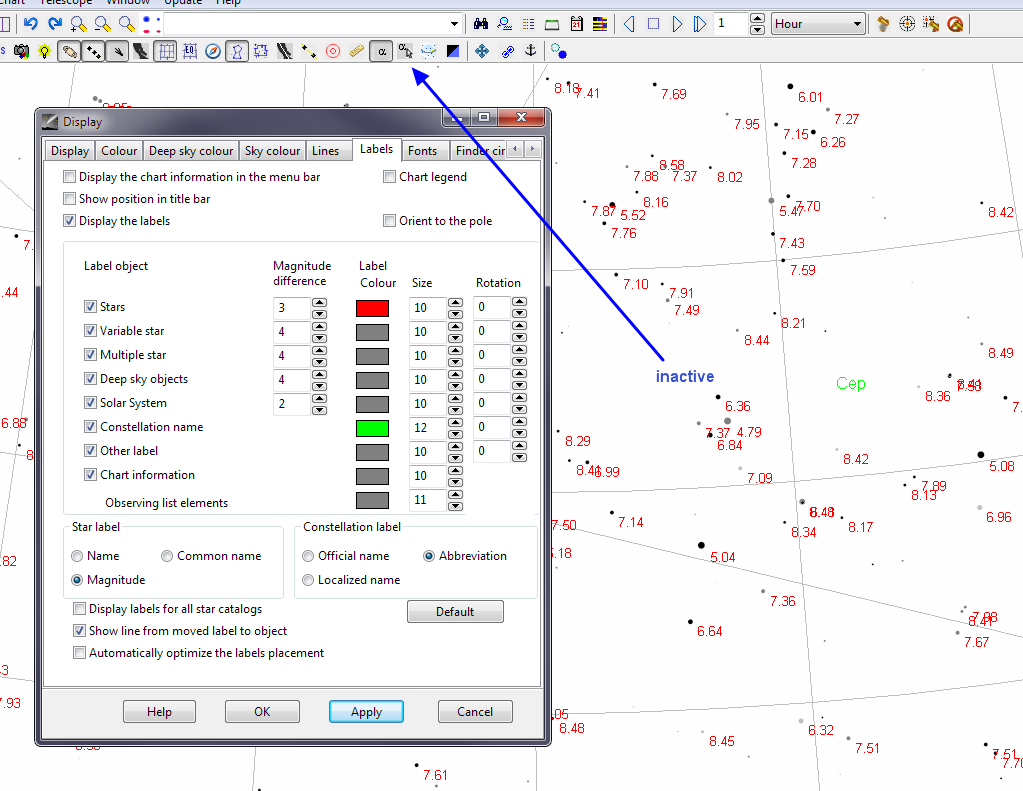Switch to the Deep sky colour tab
Image resolution: width=1023 pixels, height=791 pixels.
[191, 151]
